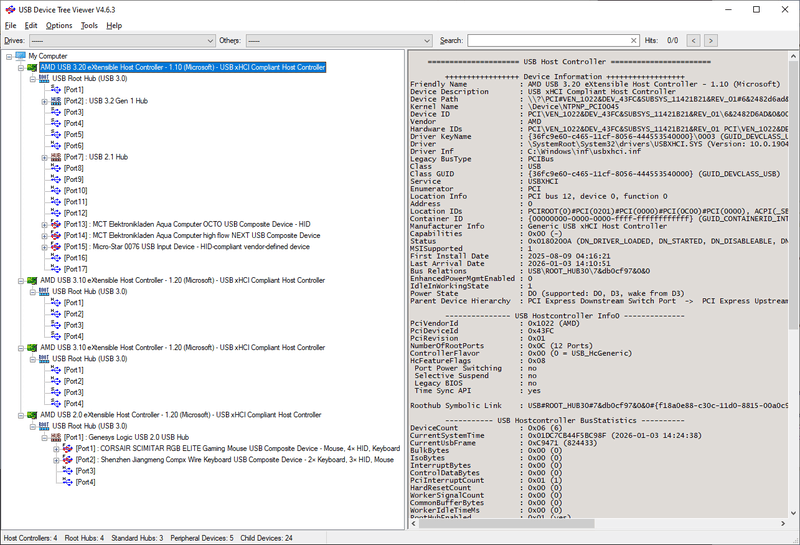
Task: Go to previous search hit
Action: [693, 40]
